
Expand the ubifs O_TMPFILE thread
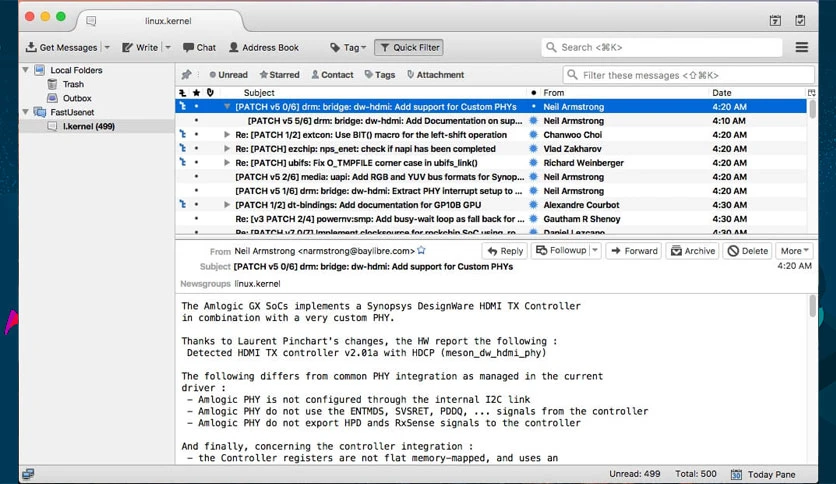[x=227, y=163]
